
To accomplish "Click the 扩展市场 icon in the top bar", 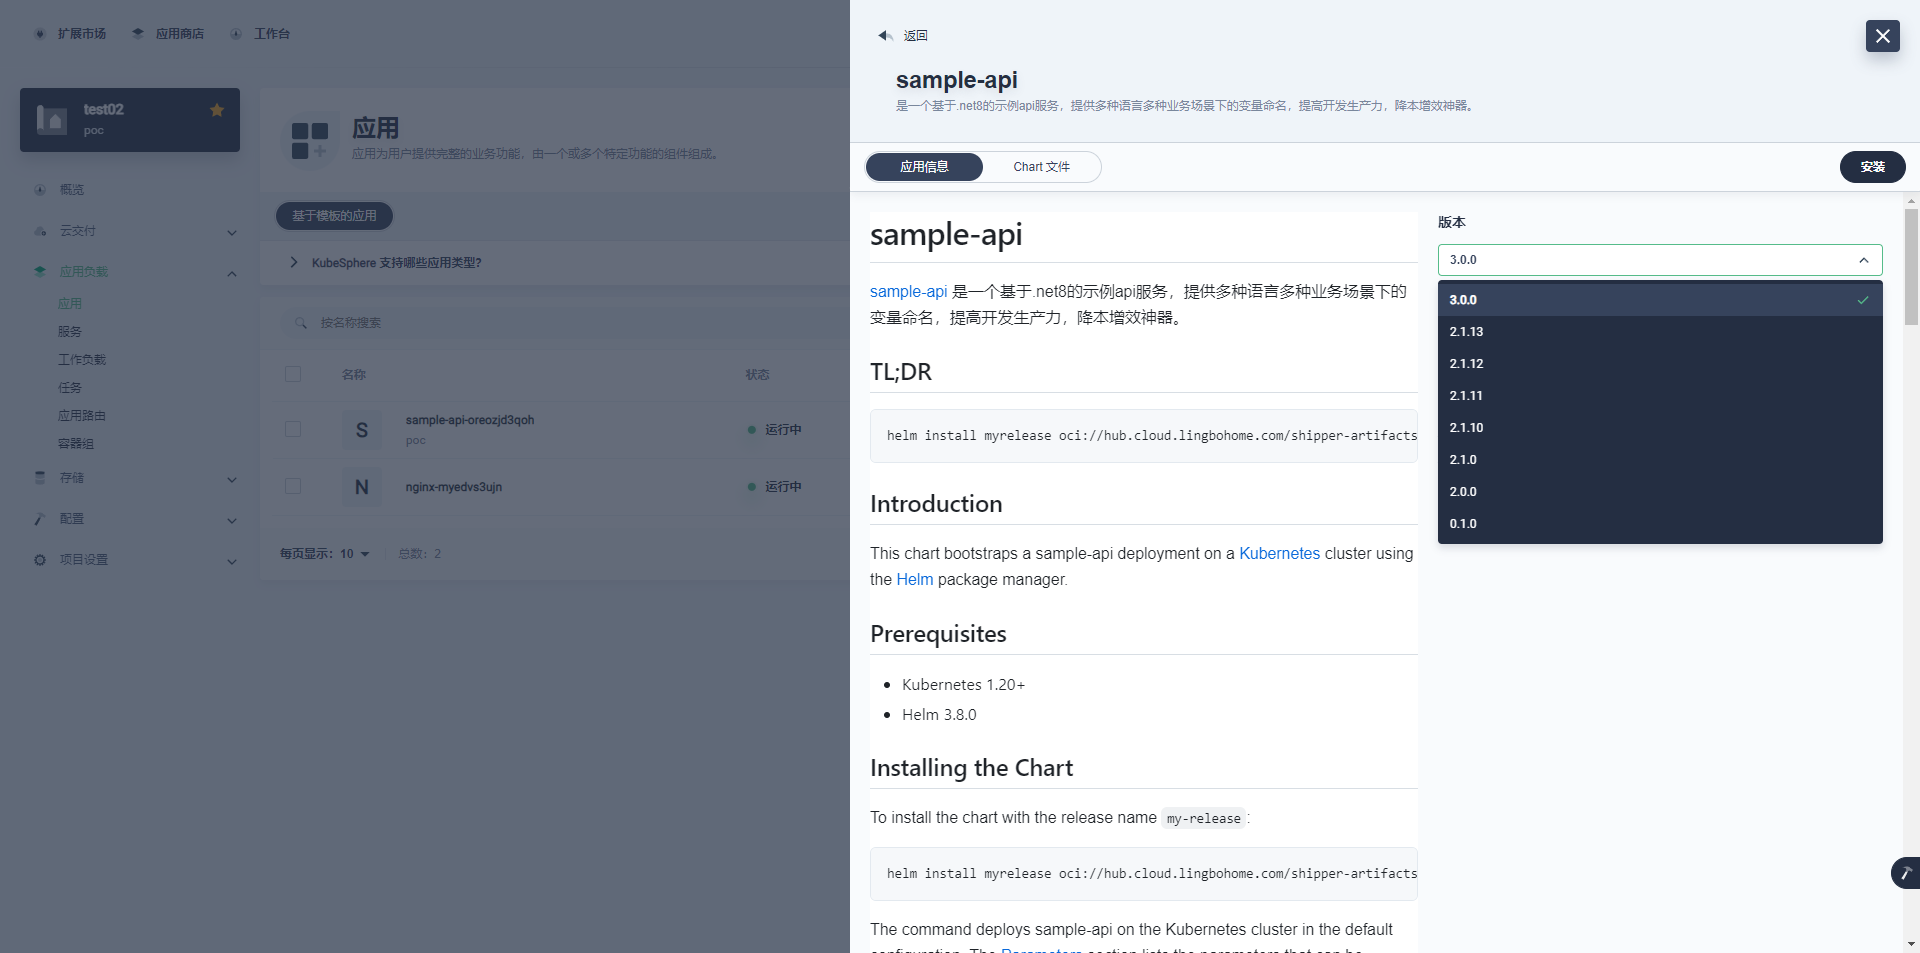I will [x=40, y=34].
